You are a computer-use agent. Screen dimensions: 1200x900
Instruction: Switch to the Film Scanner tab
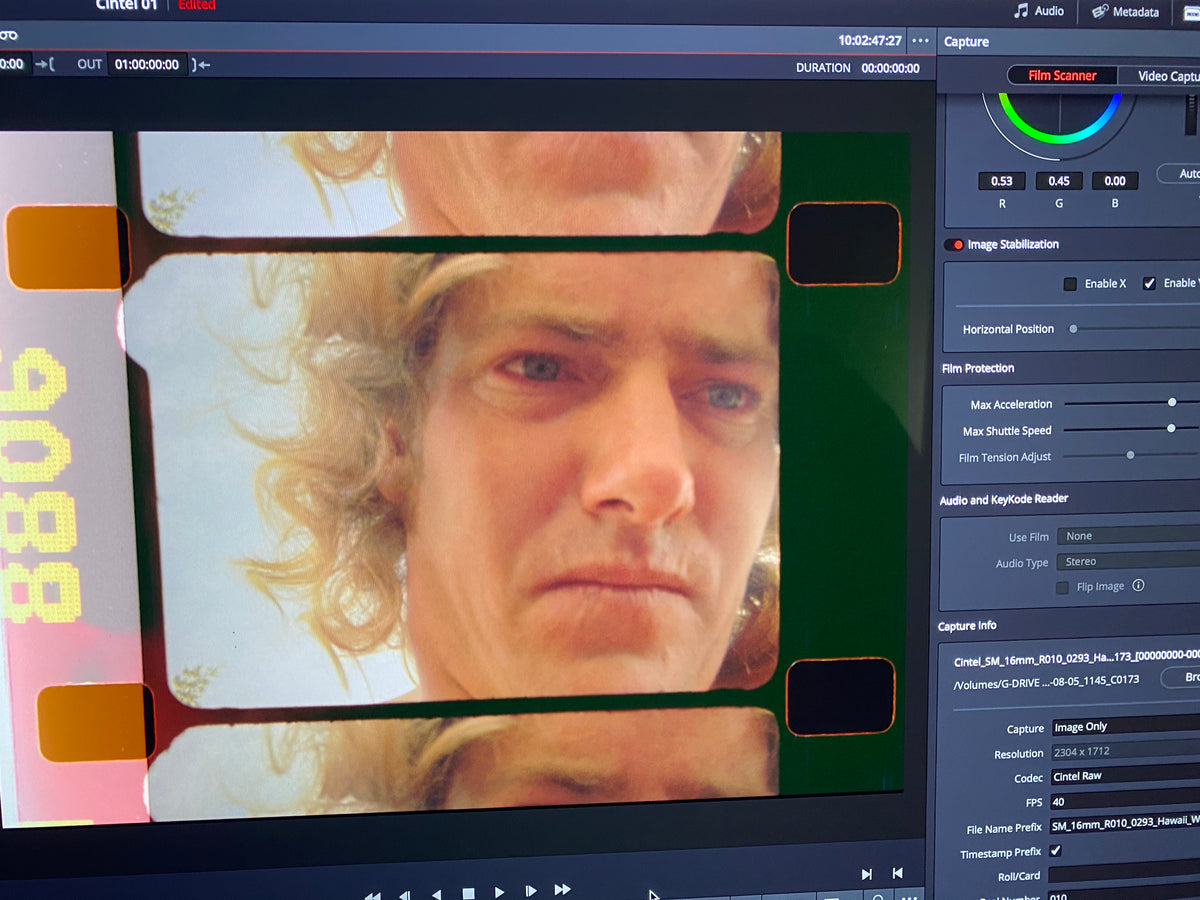coord(1062,75)
